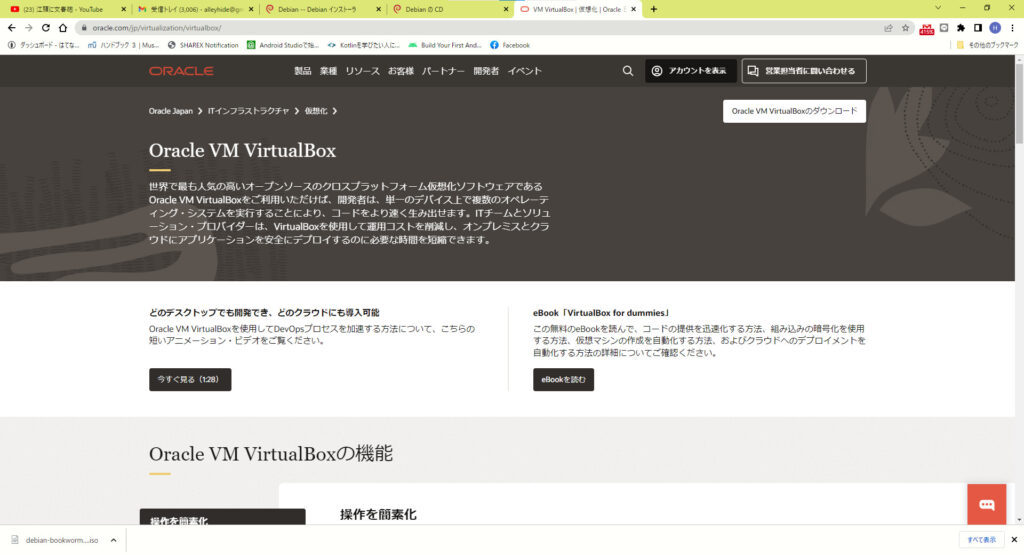Click the share page icon in address bar

(888, 27)
